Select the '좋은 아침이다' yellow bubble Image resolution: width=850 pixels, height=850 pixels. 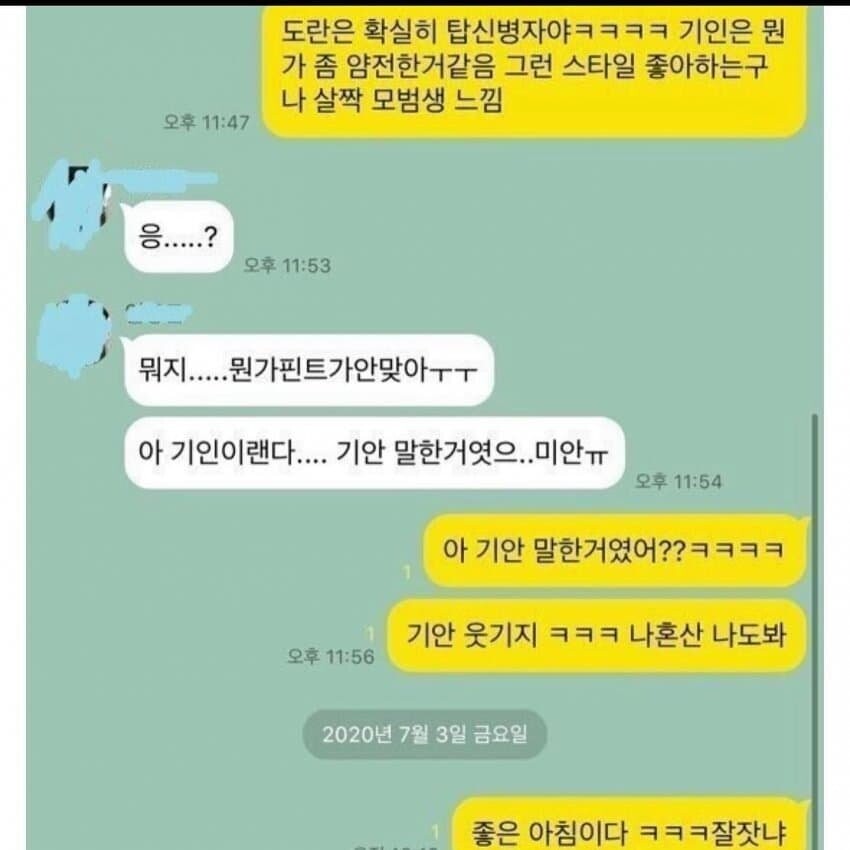point(630,825)
